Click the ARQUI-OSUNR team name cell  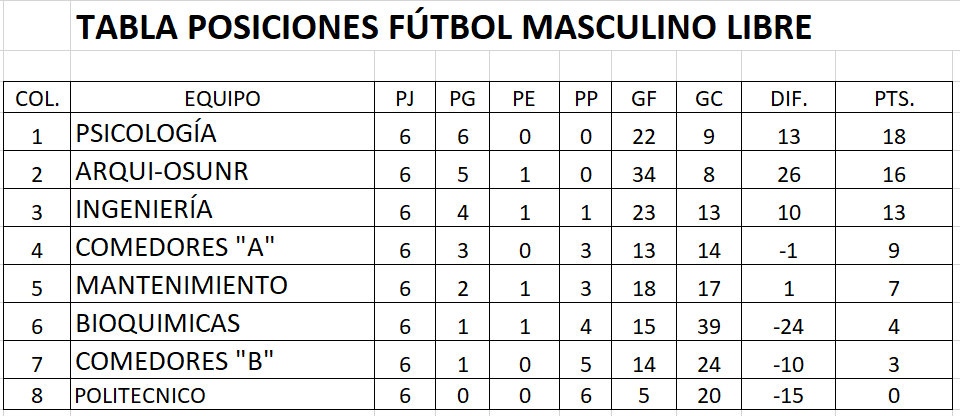pyautogui.click(x=222, y=170)
